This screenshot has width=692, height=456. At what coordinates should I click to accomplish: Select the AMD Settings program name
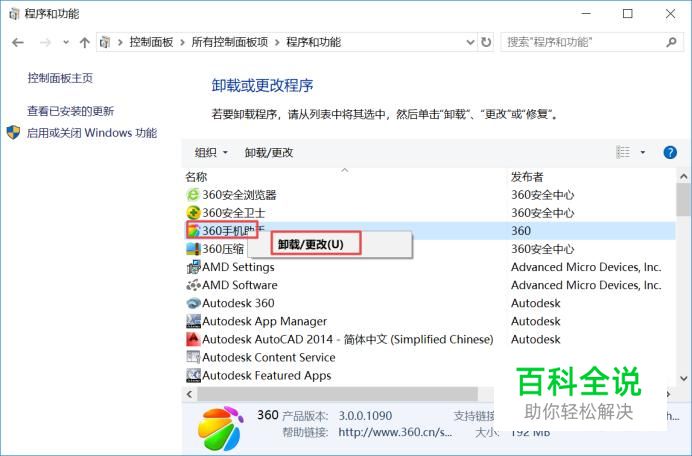pos(238,267)
